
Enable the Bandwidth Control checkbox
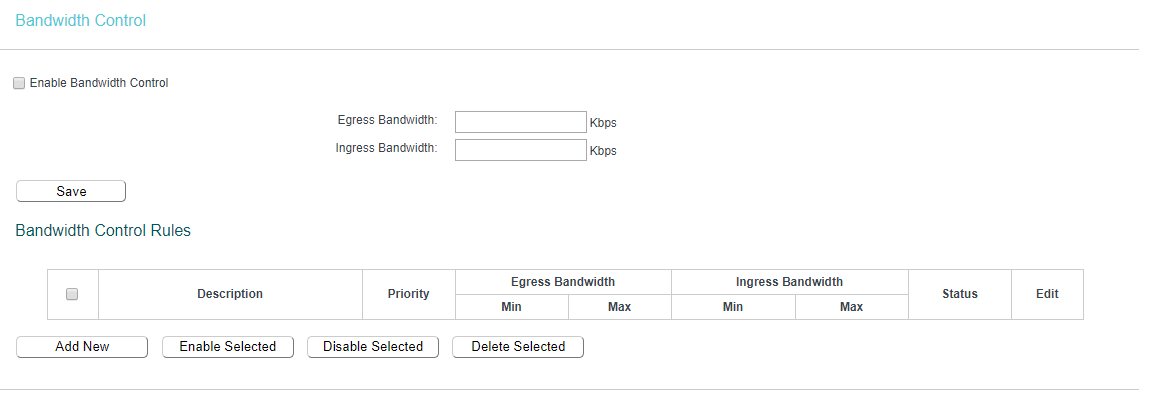point(19,84)
